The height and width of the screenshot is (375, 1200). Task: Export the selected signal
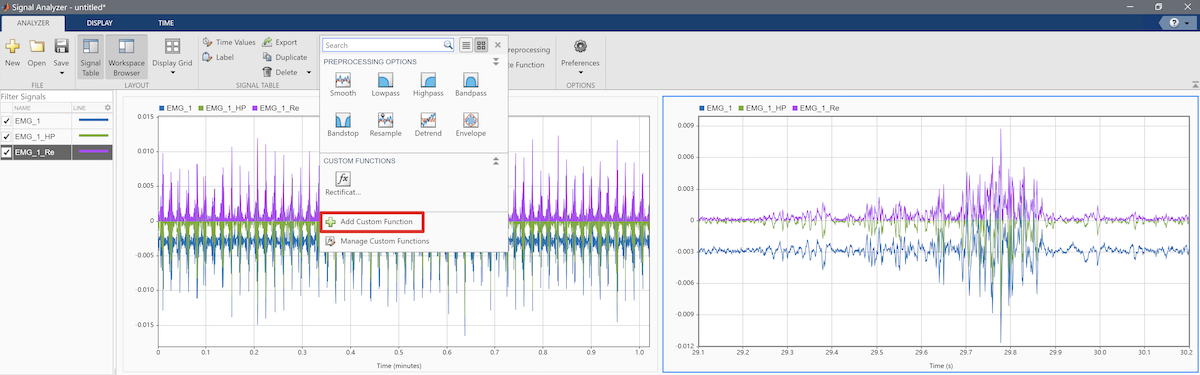pos(279,42)
